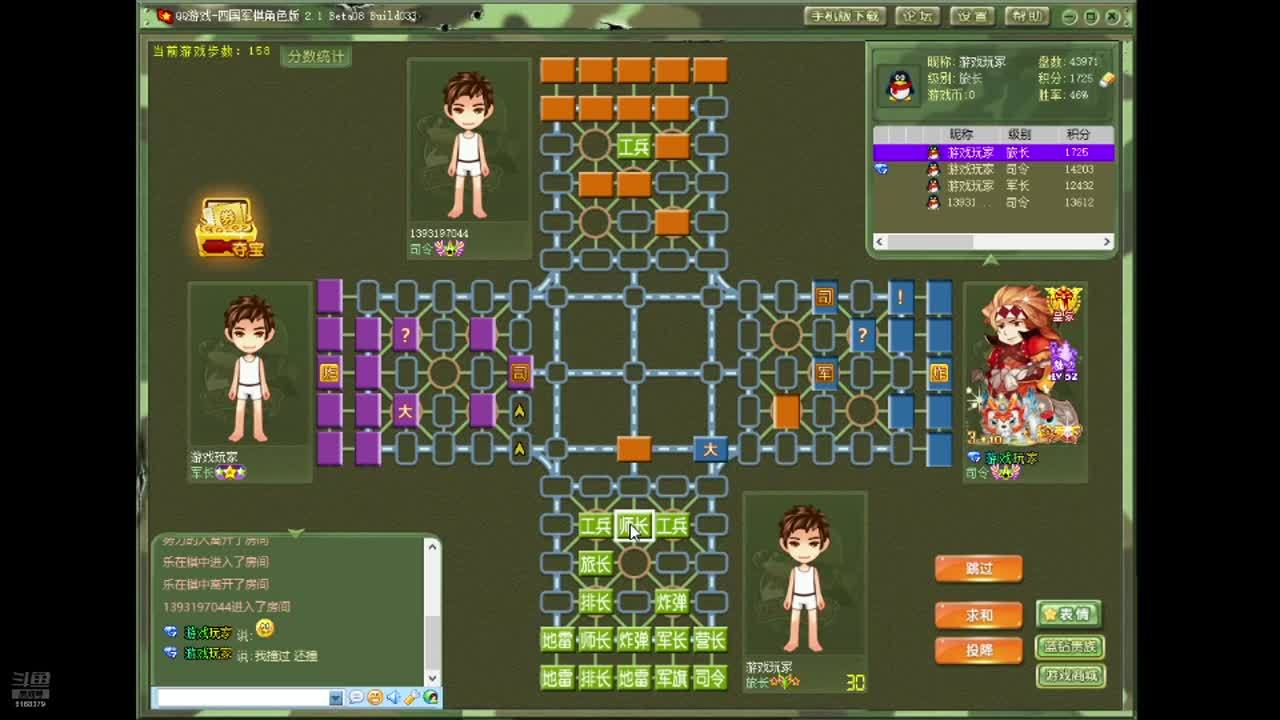Screen dimensions: 1280x720
Task: Select the green 军旗 chess piece
Action: click(671, 678)
